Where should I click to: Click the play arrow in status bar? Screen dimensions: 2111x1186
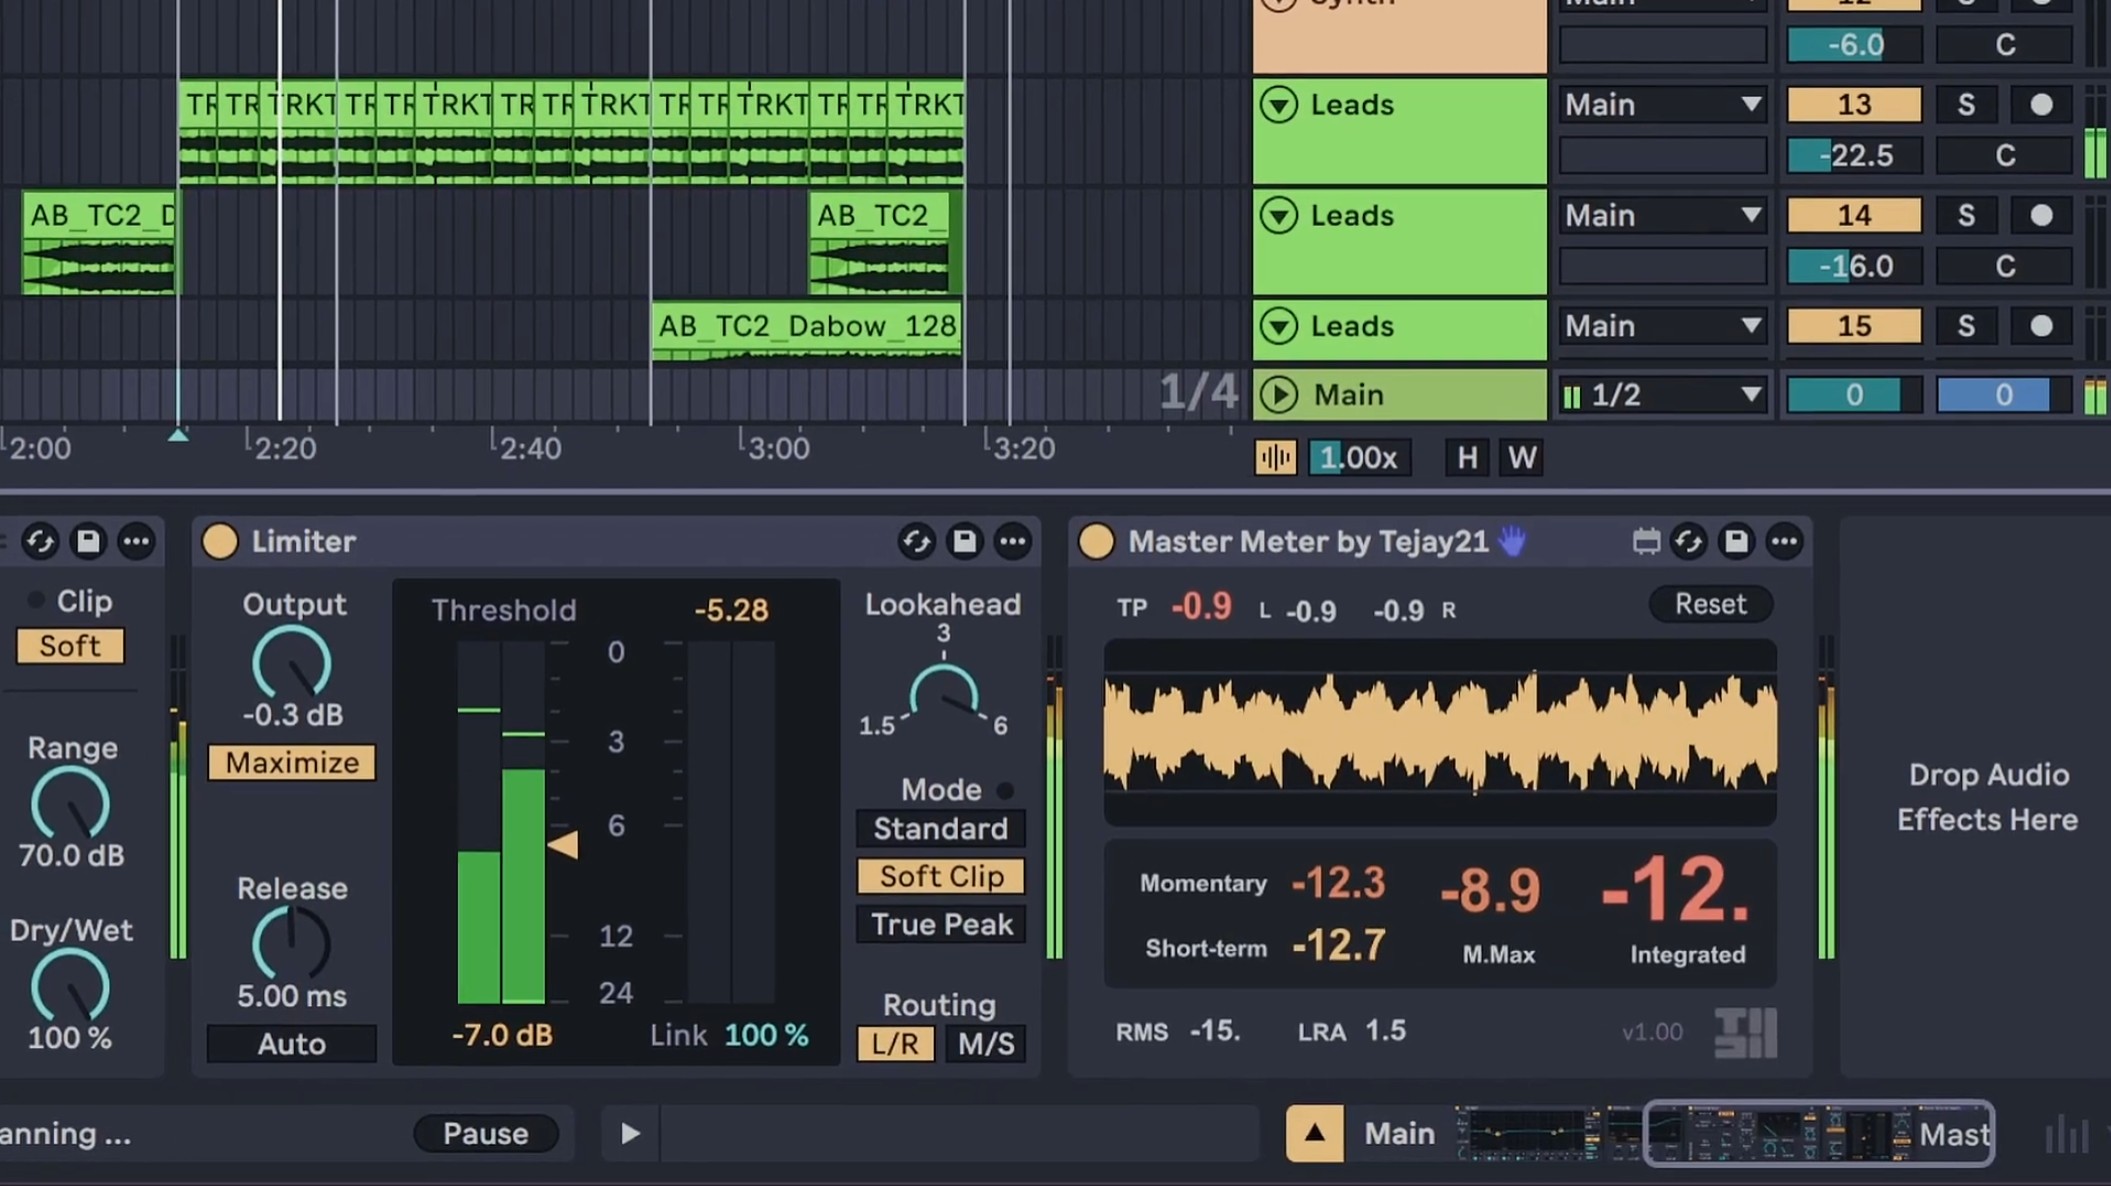pos(629,1133)
